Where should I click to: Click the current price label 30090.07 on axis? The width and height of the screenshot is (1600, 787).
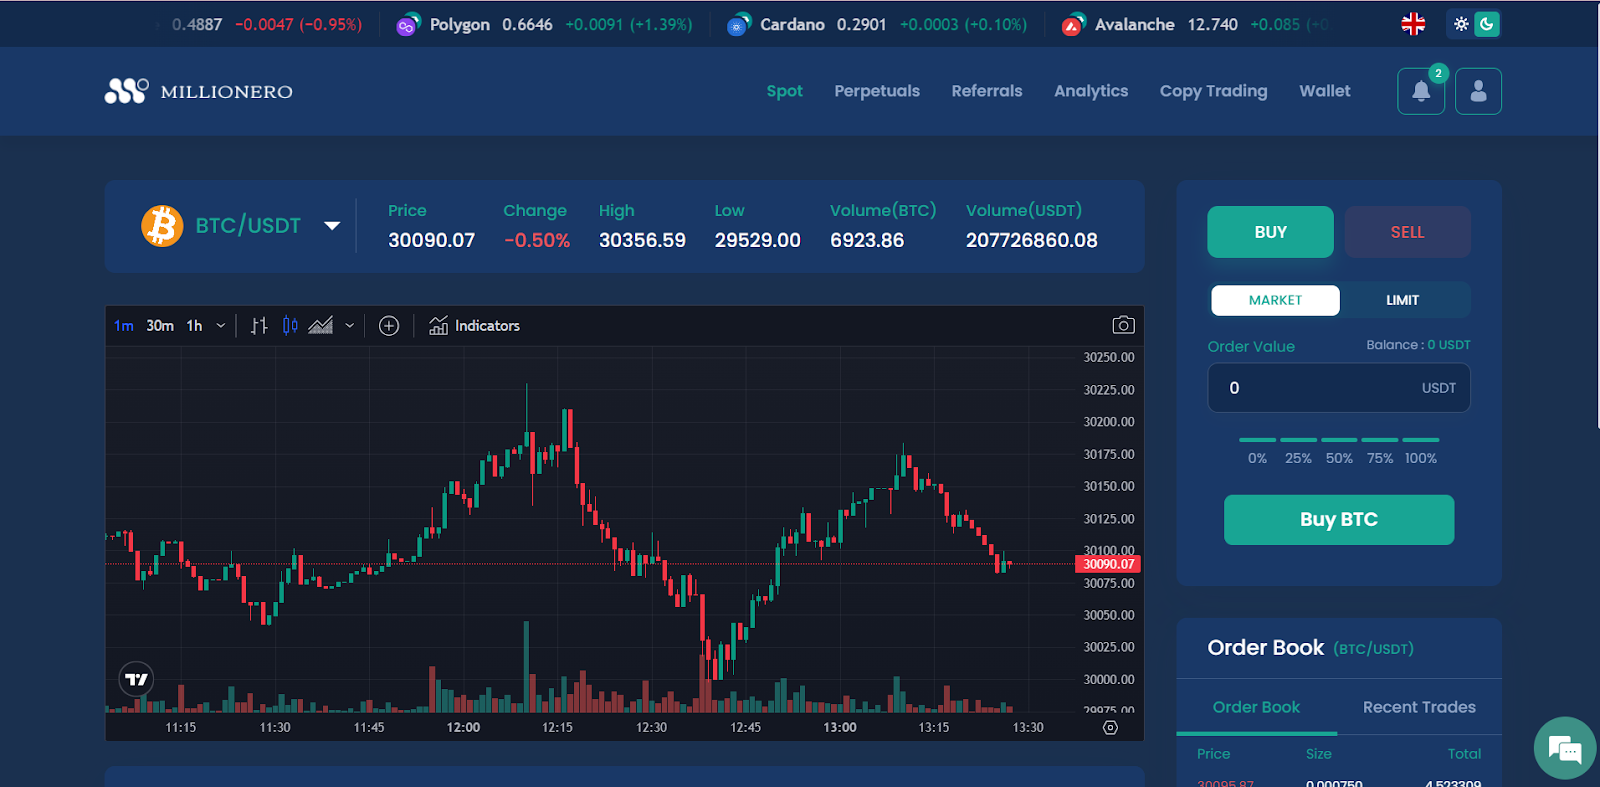[1108, 564]
